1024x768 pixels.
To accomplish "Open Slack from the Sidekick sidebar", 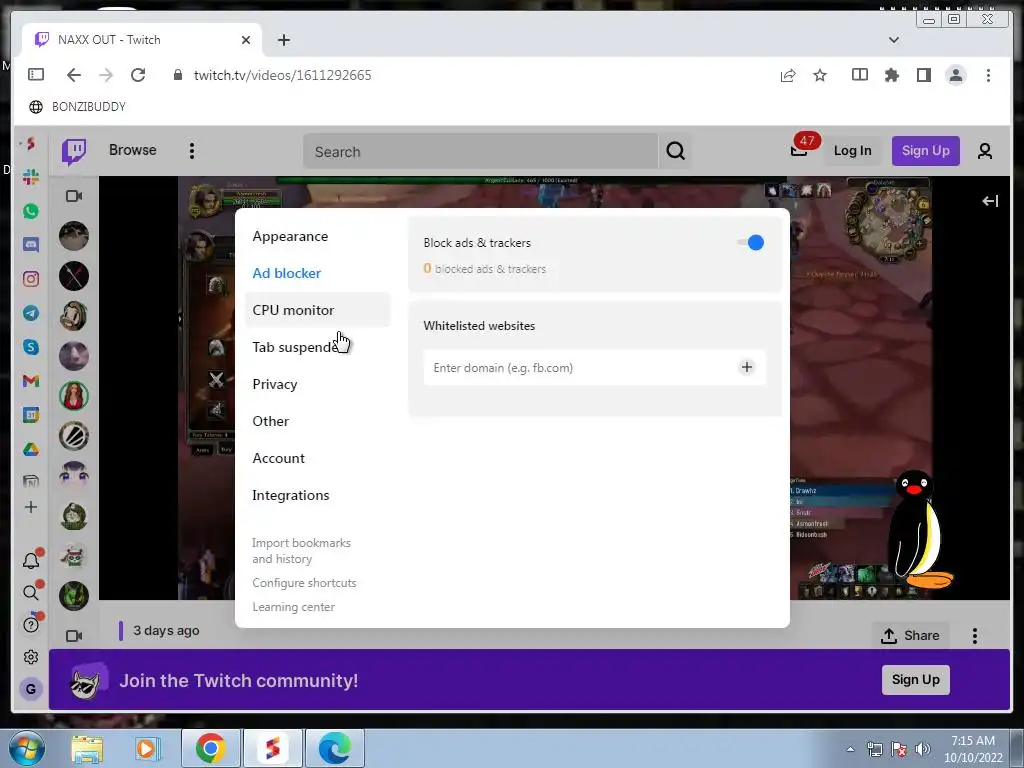I will coord(31,177).
